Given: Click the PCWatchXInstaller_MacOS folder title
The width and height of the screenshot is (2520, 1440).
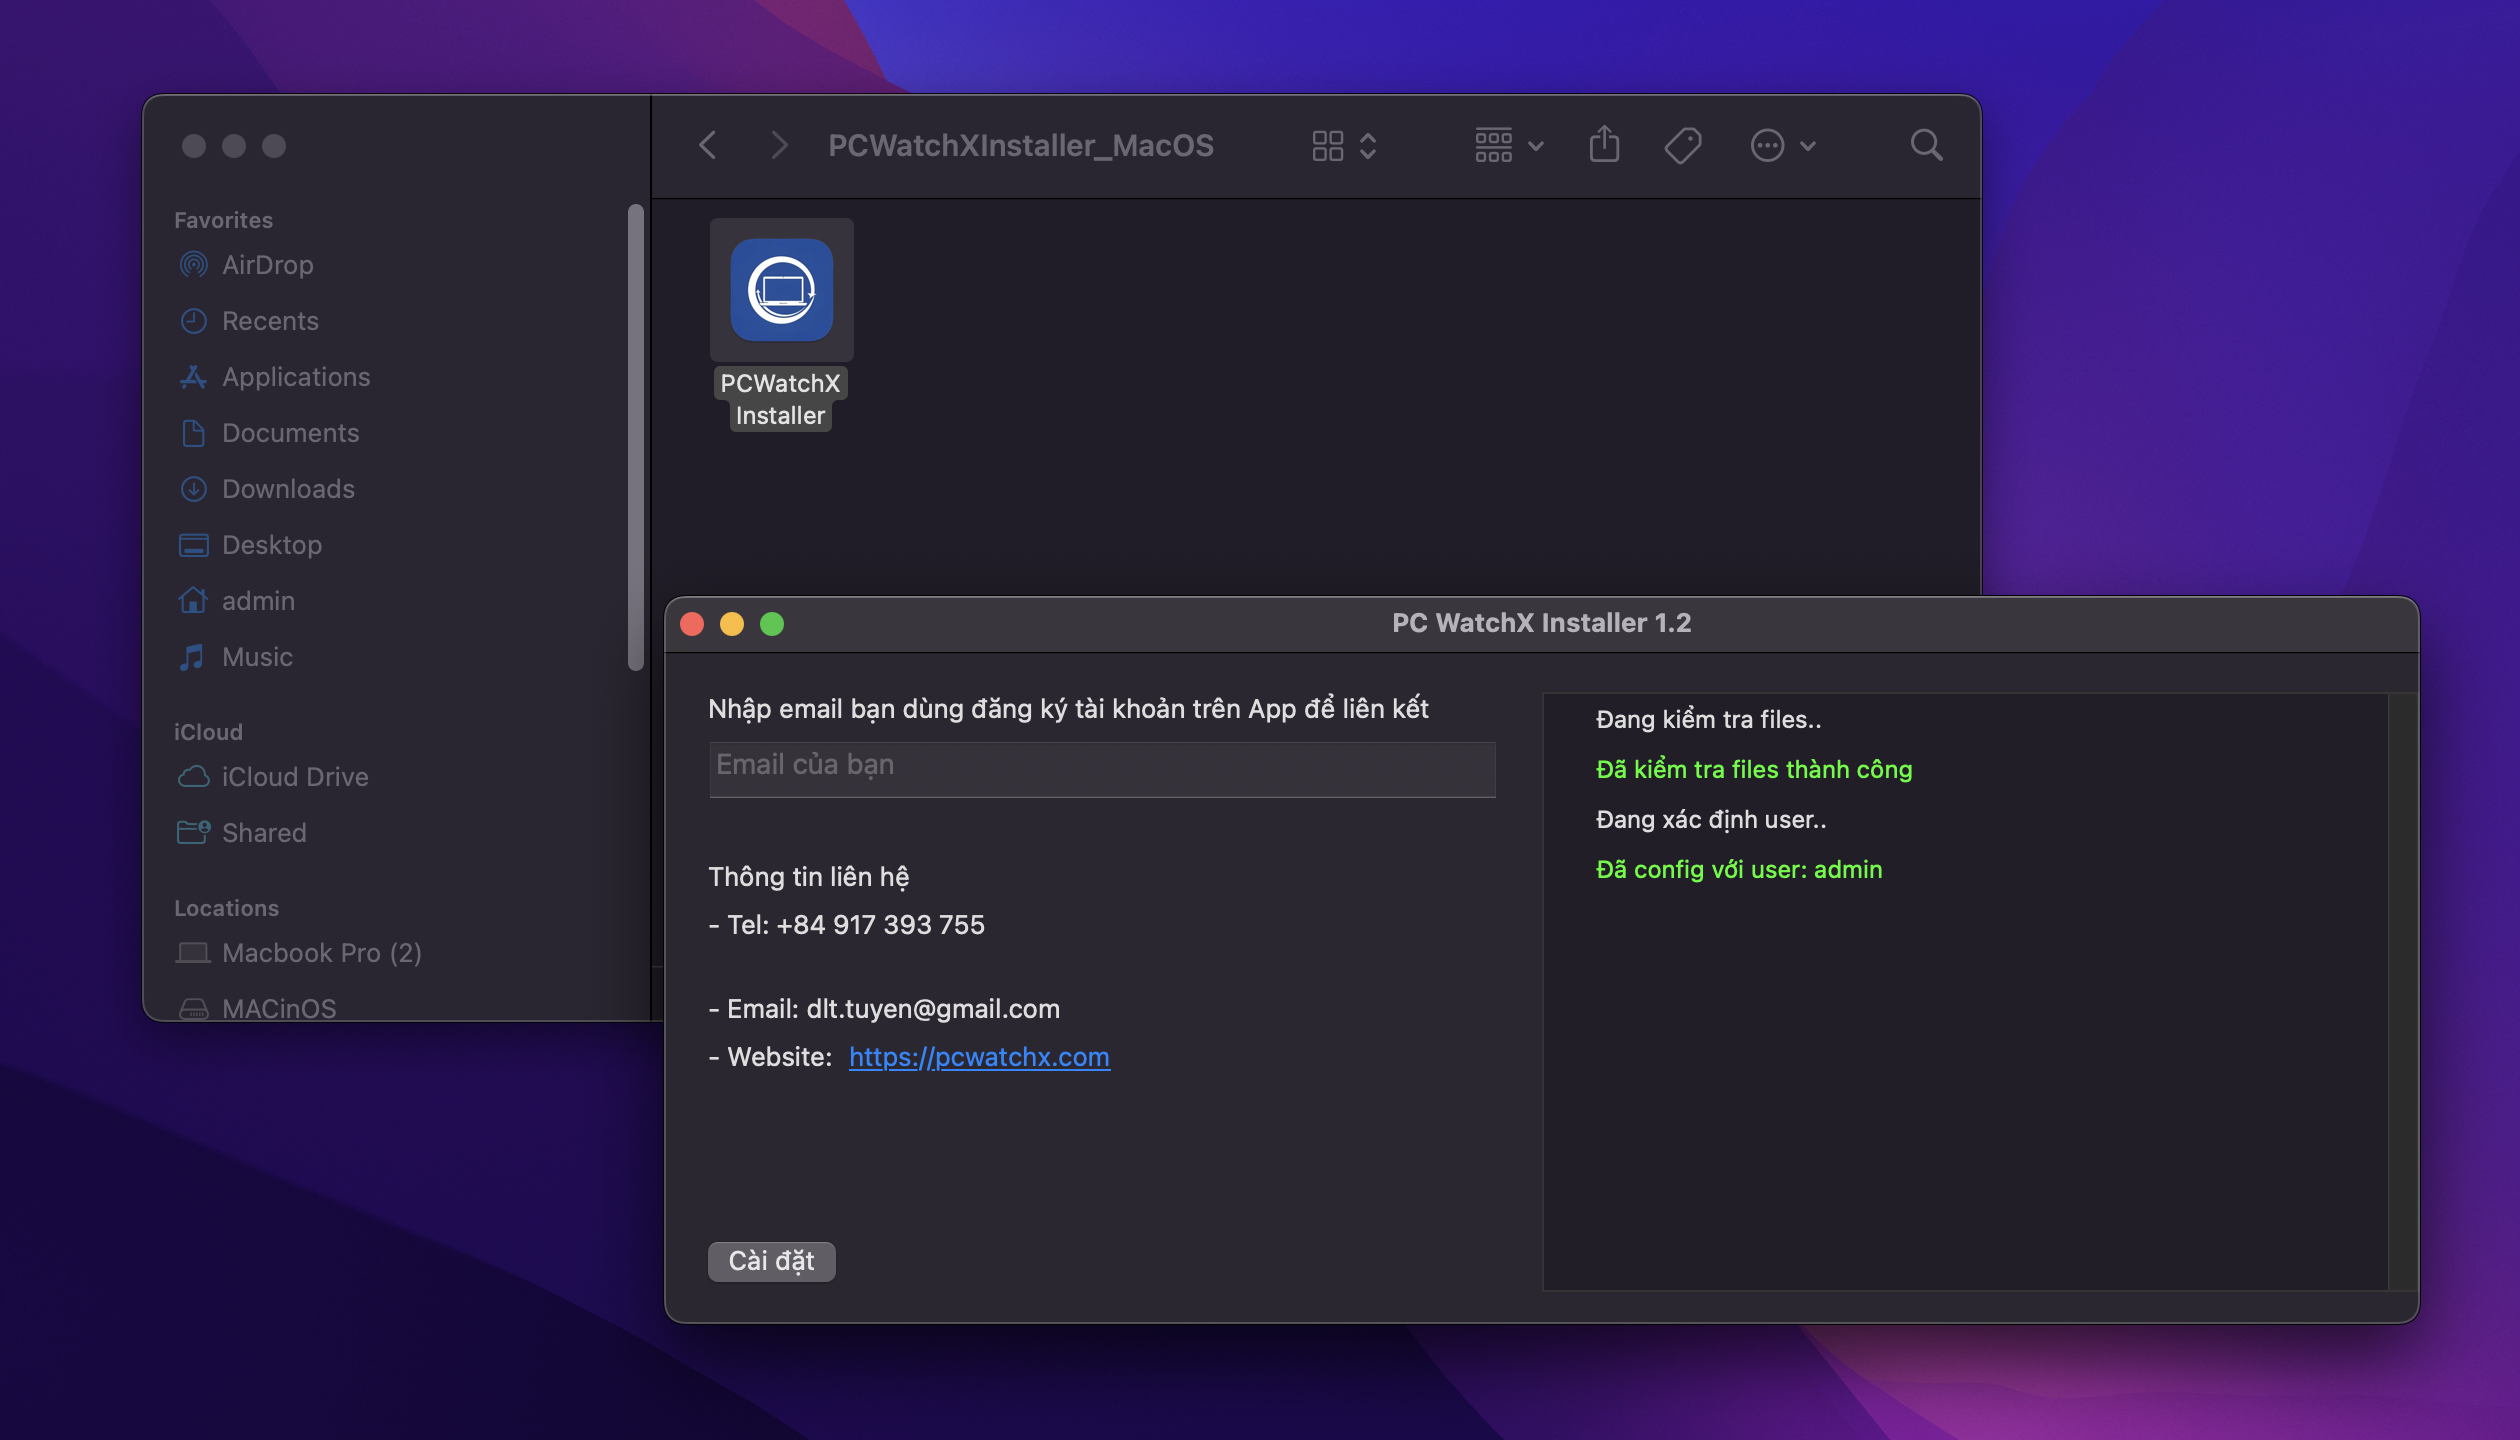Looking at the screenshot, I should tap(1021, 146).
